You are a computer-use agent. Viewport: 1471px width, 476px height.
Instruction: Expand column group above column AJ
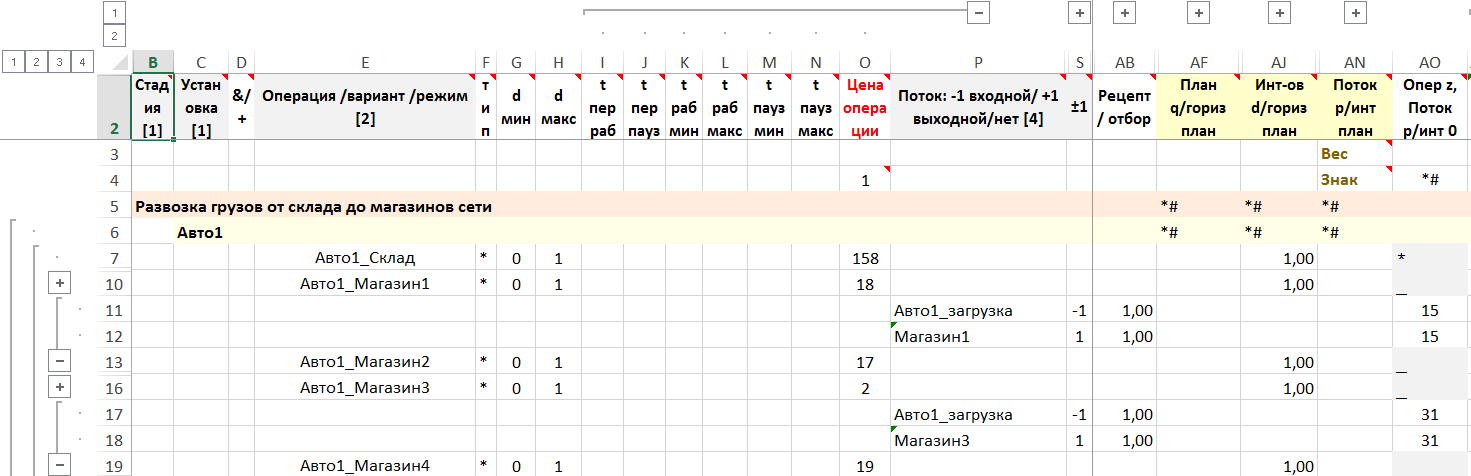[1277, 12]
